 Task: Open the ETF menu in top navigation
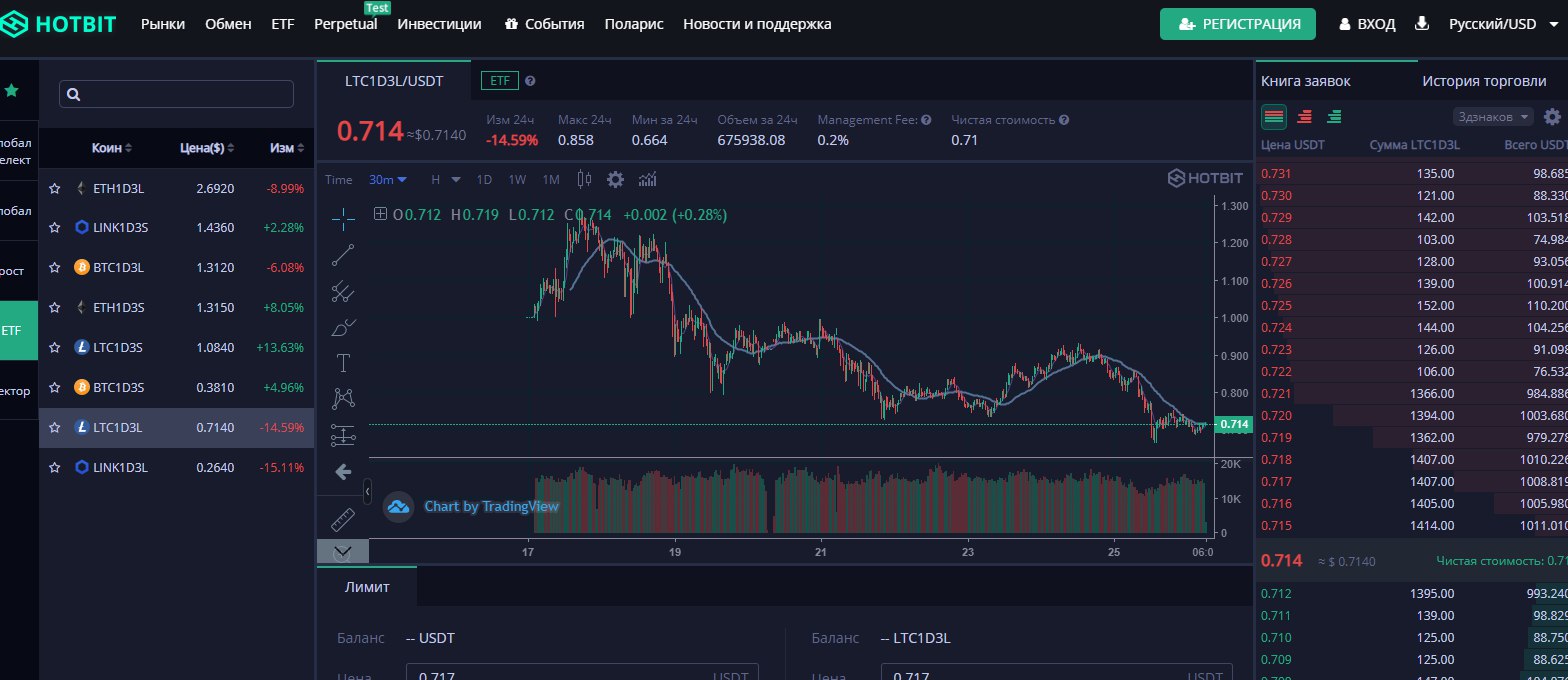coord(283,24)
